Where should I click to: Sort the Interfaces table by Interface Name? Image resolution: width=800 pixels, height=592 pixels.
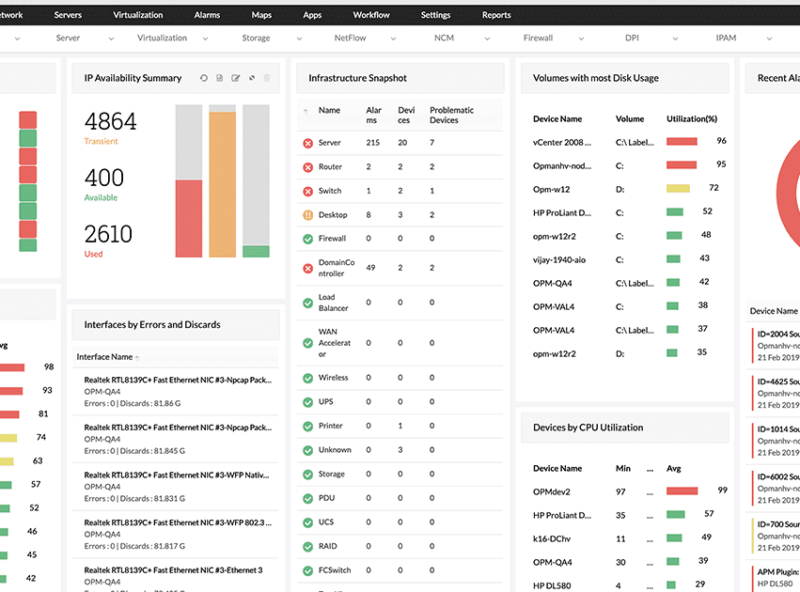tap(105, 357)
